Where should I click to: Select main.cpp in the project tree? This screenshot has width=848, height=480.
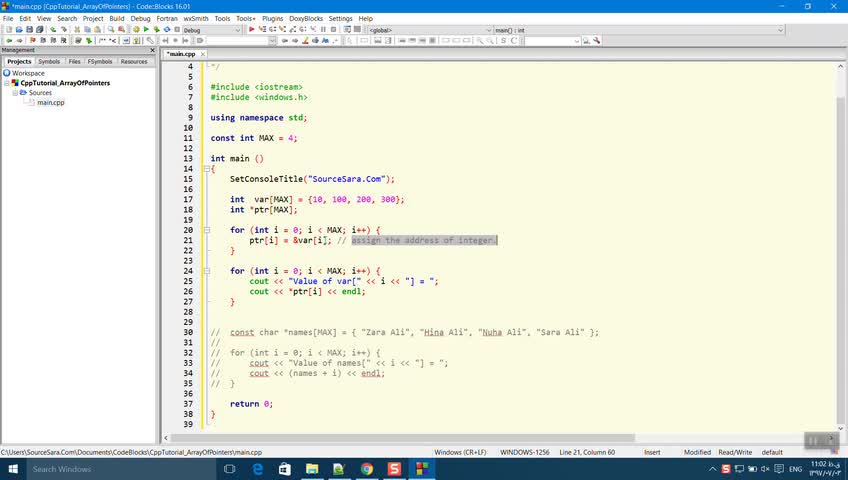click(50, 102)
